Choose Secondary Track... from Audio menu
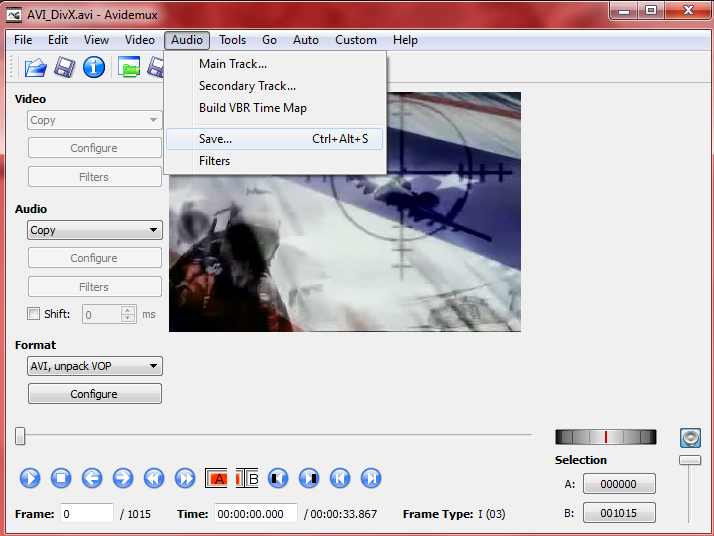This screenshot has height=536, width=714. 275,86
